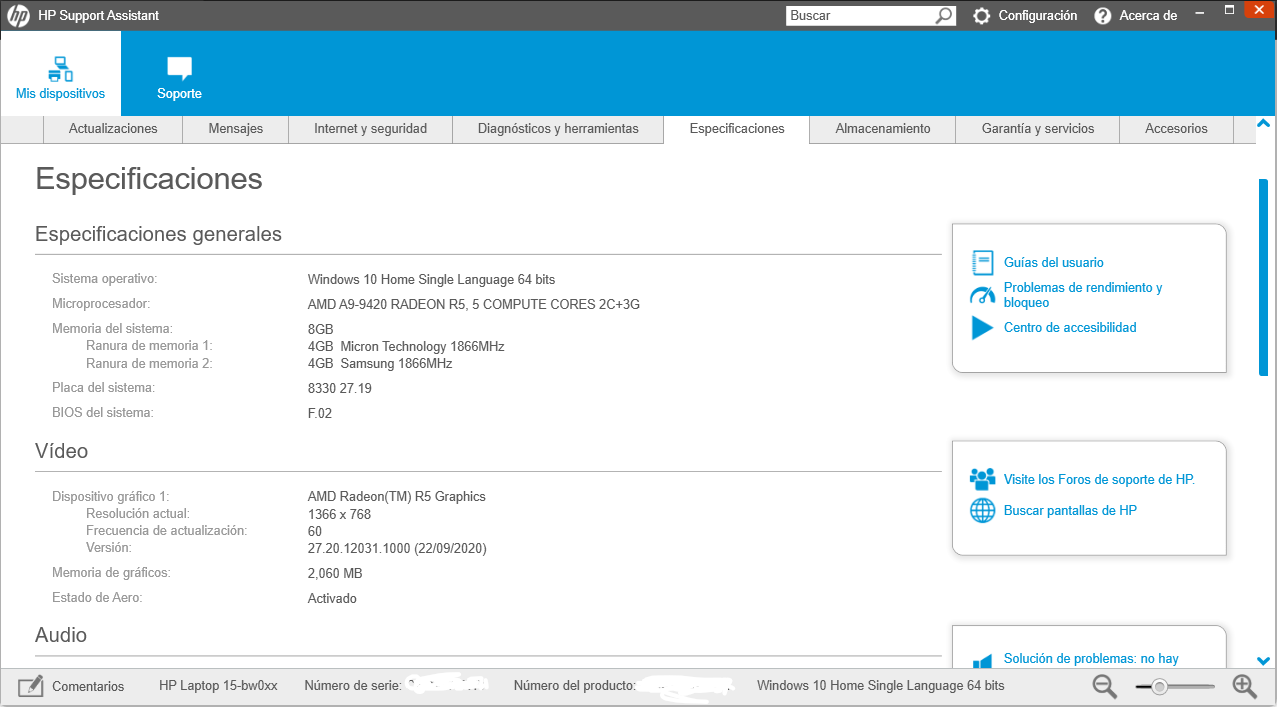
Task: Click the Comentarios pencil icon
Action: [x=31, y=686]
